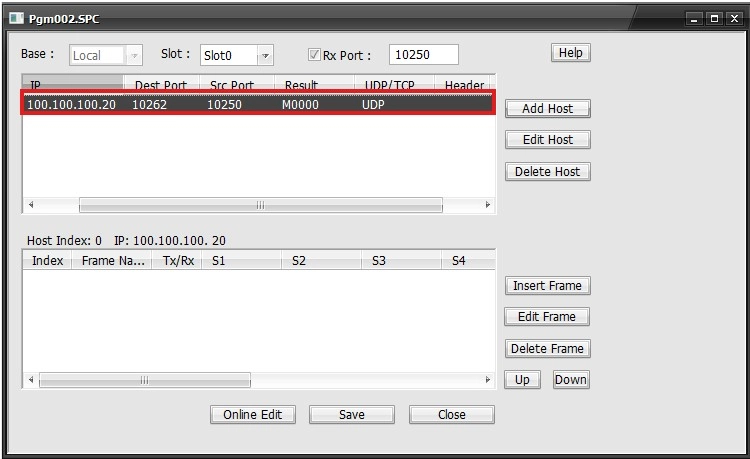
Task: Click the S3 column header
Action: pyautogui.click(x=401, y=261)
